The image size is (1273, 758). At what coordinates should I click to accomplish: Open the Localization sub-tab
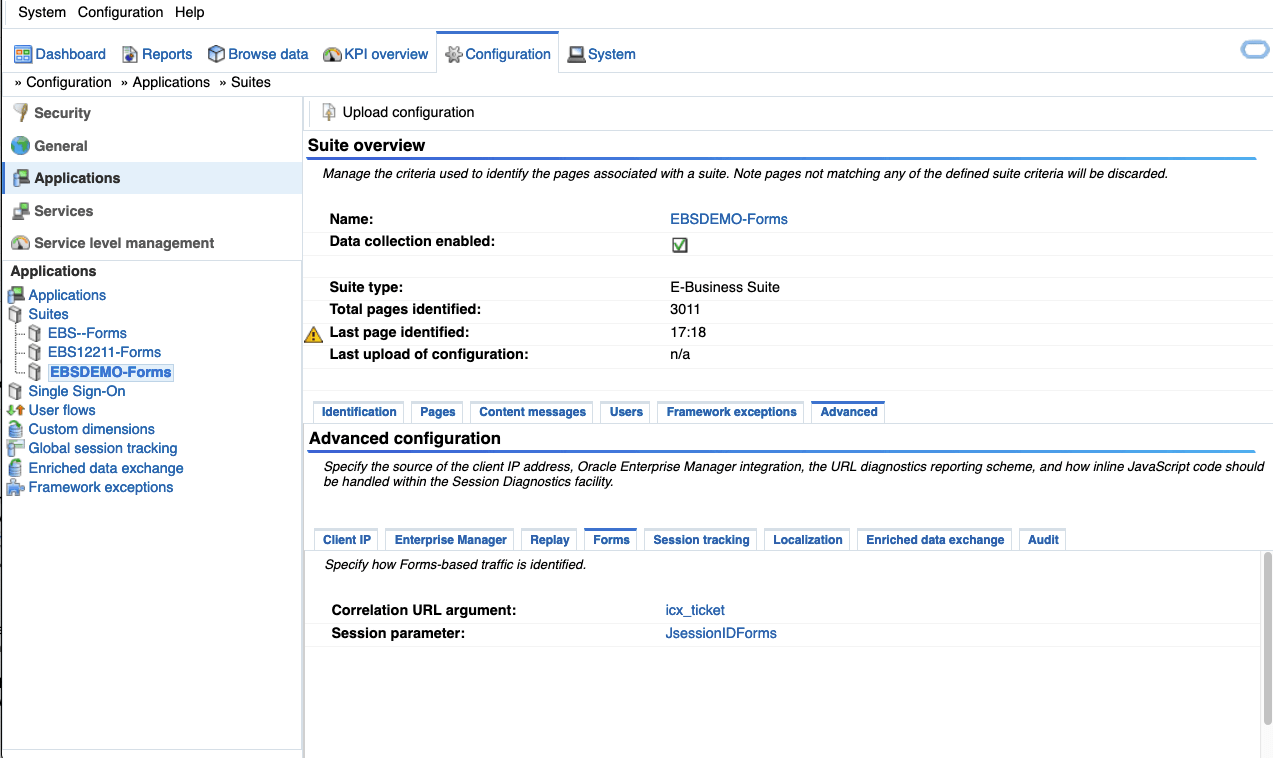tap(808, 540)
